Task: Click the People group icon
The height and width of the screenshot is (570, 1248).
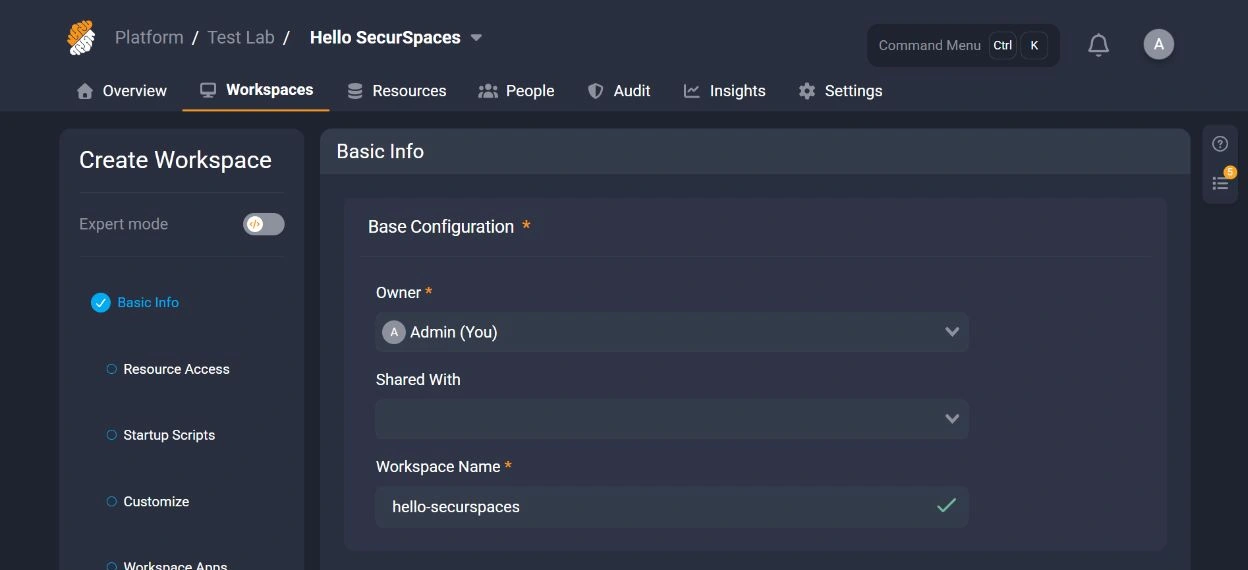Action: click(x=488, y=91)
